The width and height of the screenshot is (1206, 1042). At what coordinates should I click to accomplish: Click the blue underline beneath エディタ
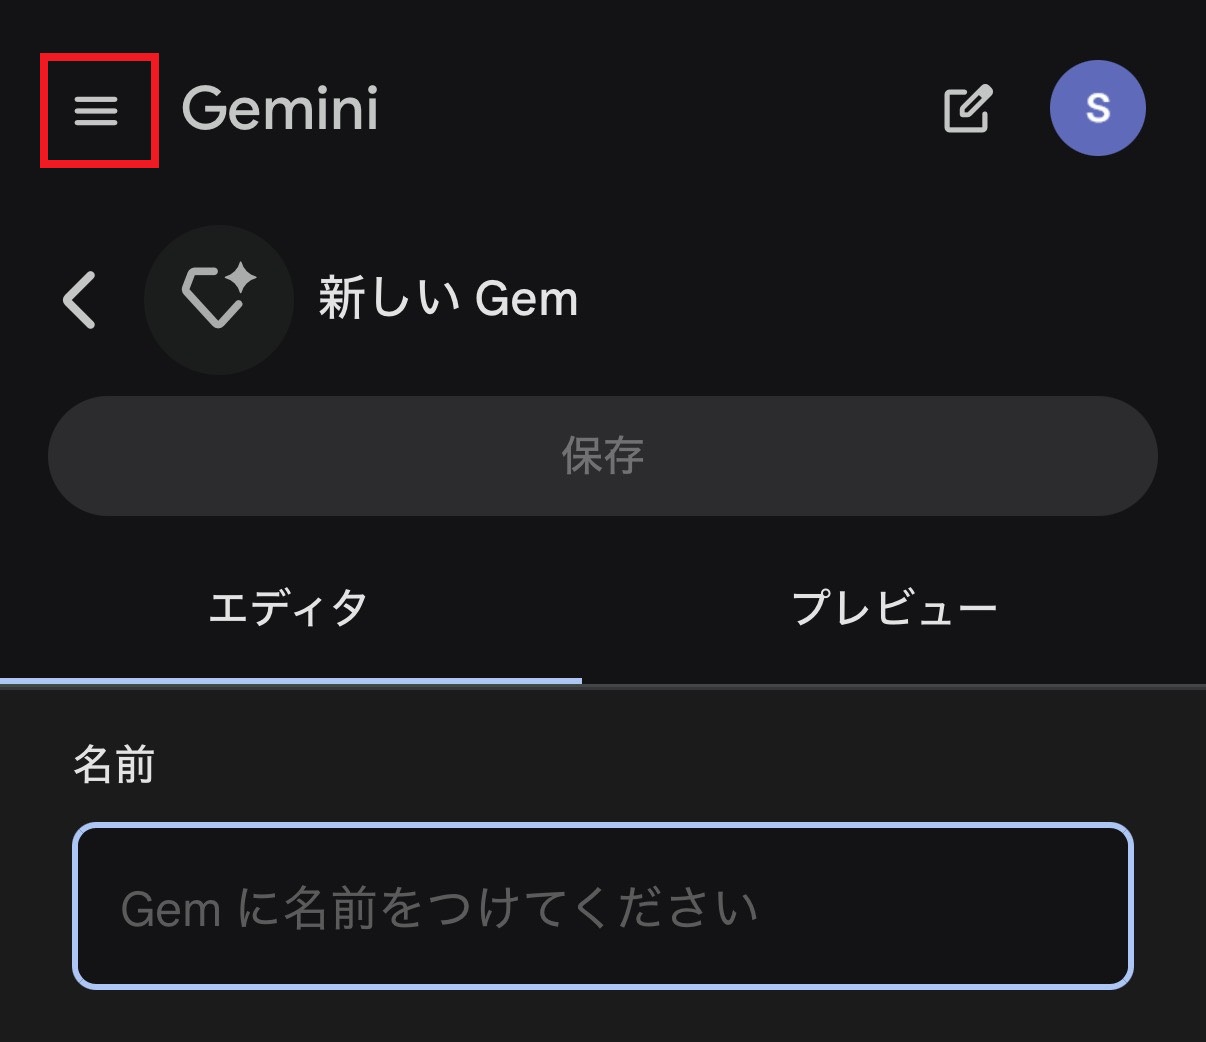[290, 681]
